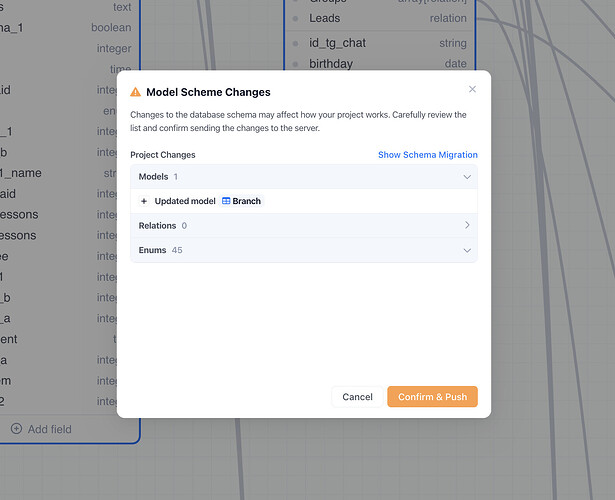Select the id_tg_chat field row
Image resolution: width=615 pixels, height=500 pixels.
click(x=380, y=43)
